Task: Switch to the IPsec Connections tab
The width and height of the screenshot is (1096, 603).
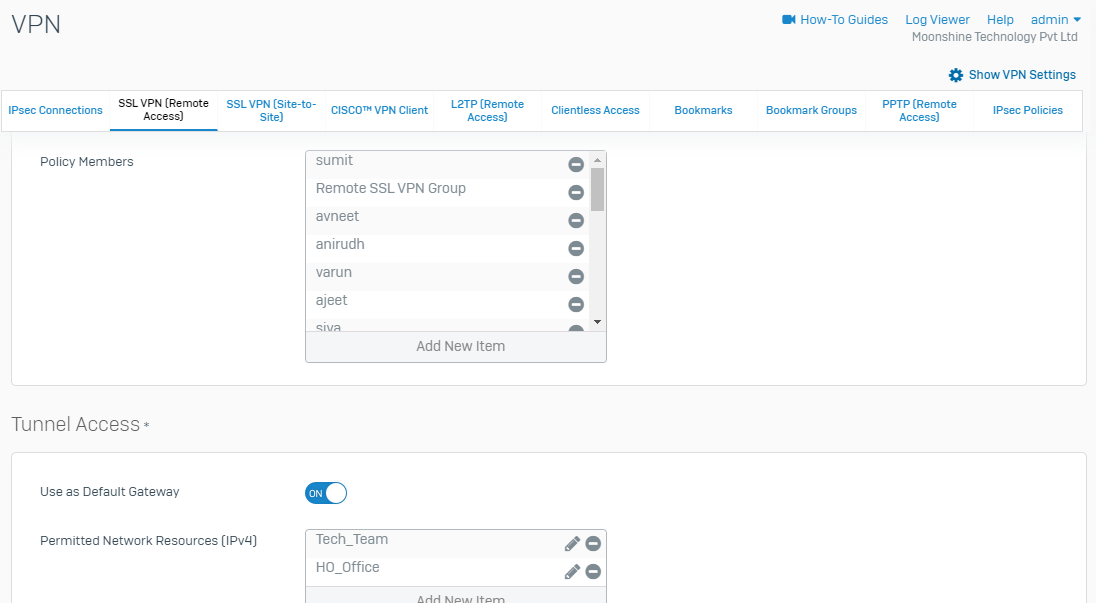Action: [56, 111]
